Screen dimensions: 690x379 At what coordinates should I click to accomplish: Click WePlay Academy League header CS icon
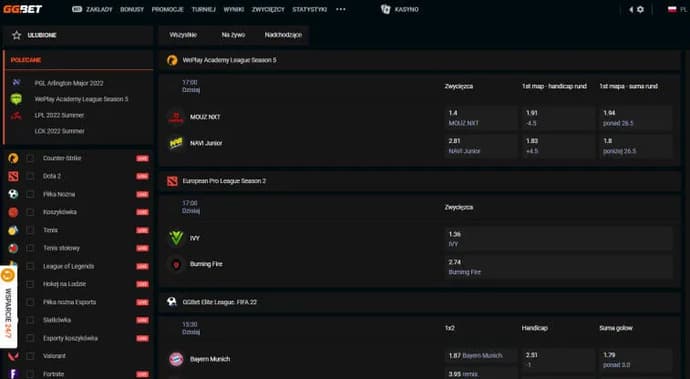point(172,60)
